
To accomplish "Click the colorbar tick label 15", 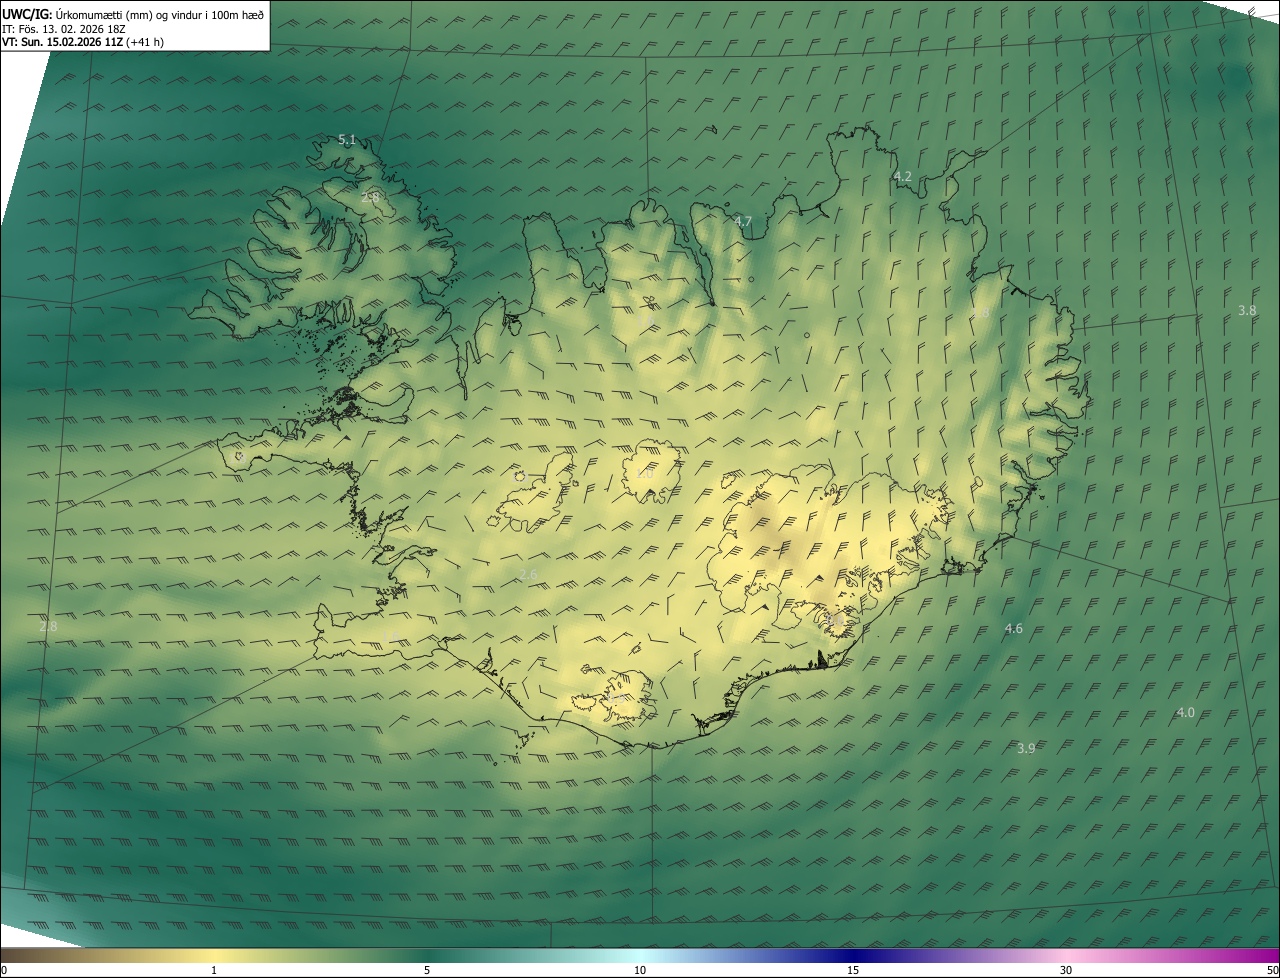I will tap(853, 970).
